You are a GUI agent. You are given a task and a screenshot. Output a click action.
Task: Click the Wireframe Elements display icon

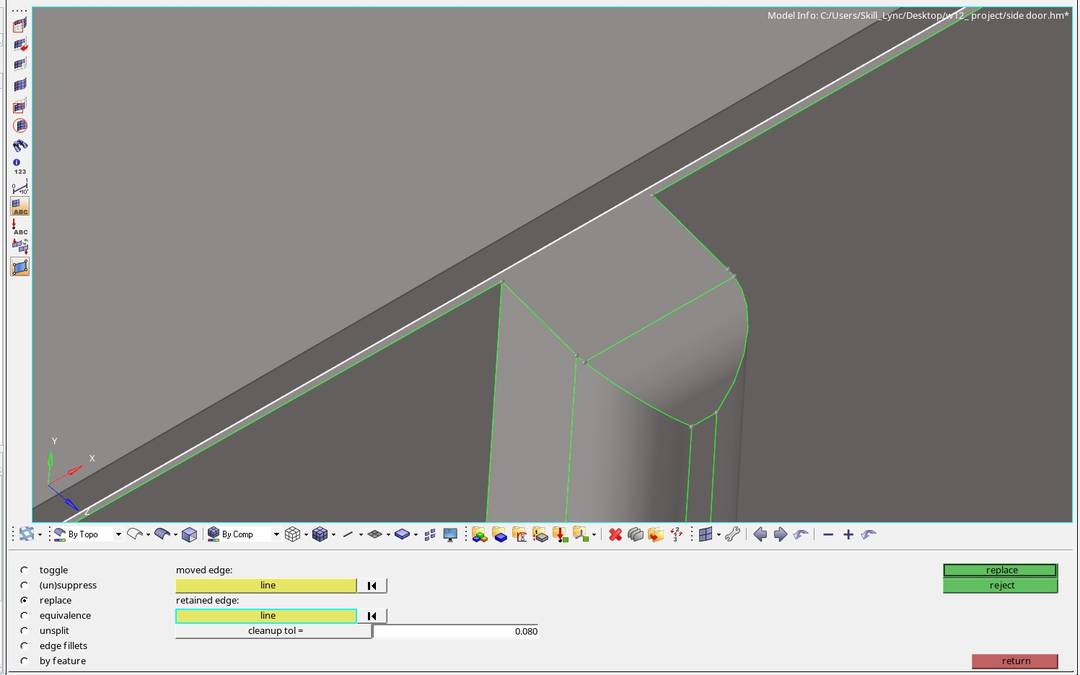(291, 534)
